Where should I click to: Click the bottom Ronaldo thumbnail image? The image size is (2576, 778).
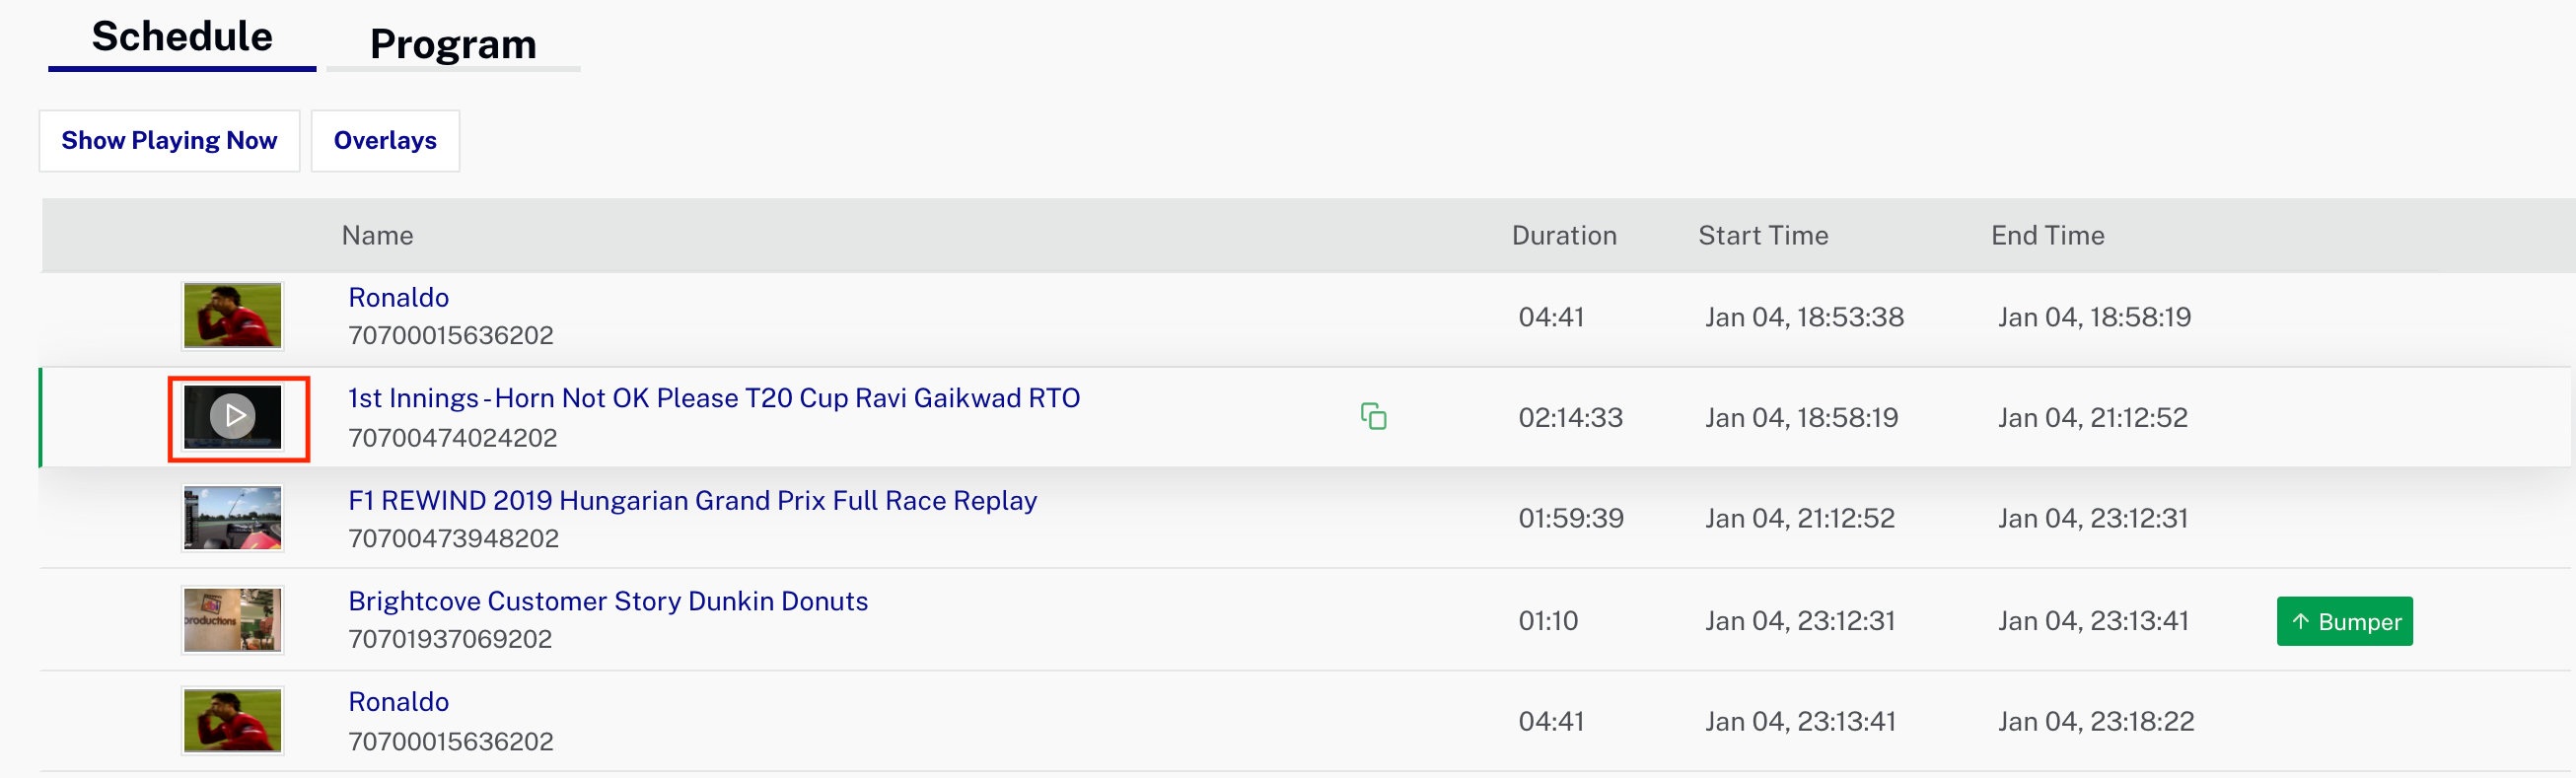coord(232,721)
